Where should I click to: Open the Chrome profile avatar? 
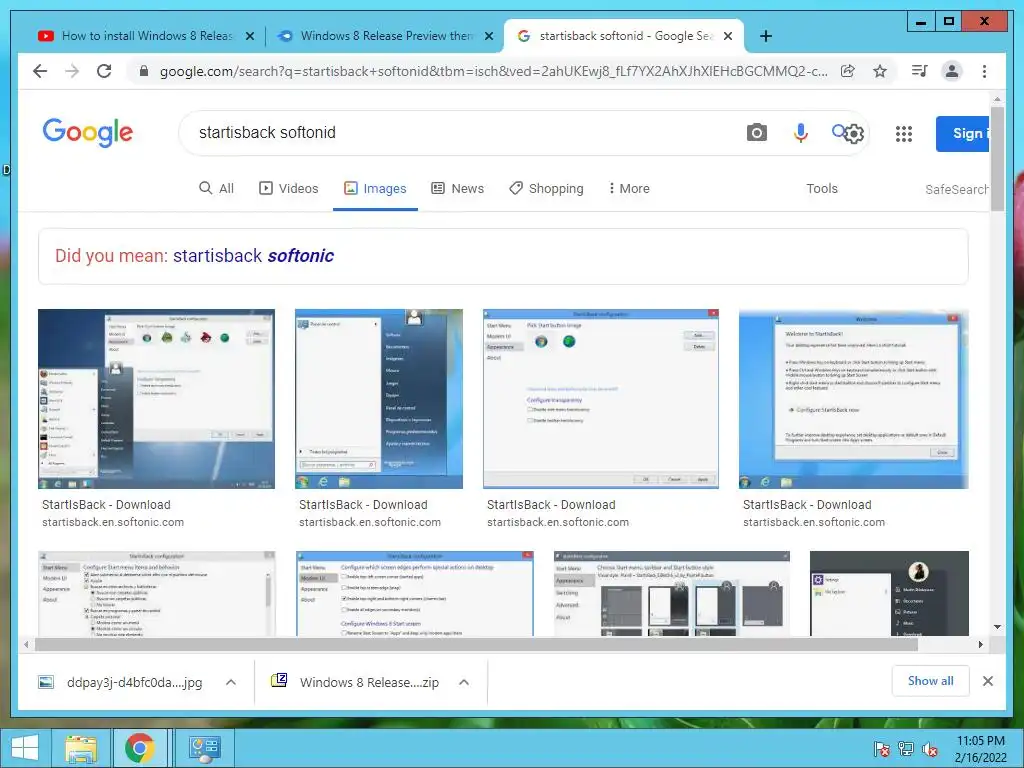click(952, 71)
